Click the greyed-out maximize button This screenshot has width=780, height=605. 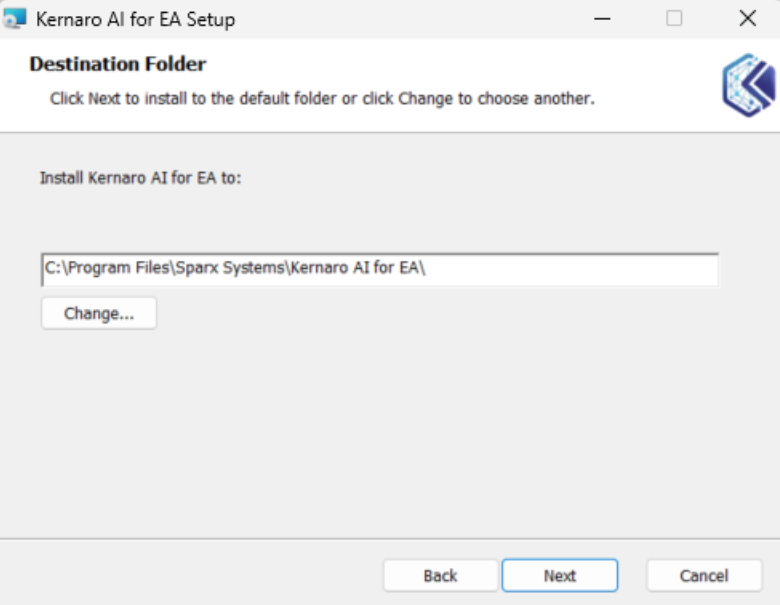[x=674, y=19]
